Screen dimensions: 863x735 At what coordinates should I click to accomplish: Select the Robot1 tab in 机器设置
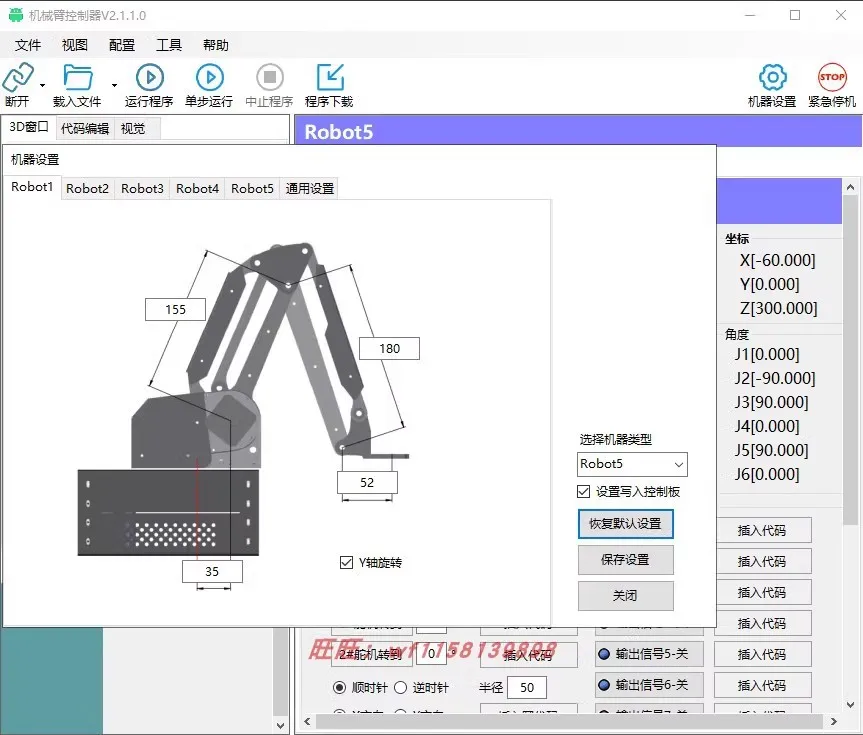32,187
